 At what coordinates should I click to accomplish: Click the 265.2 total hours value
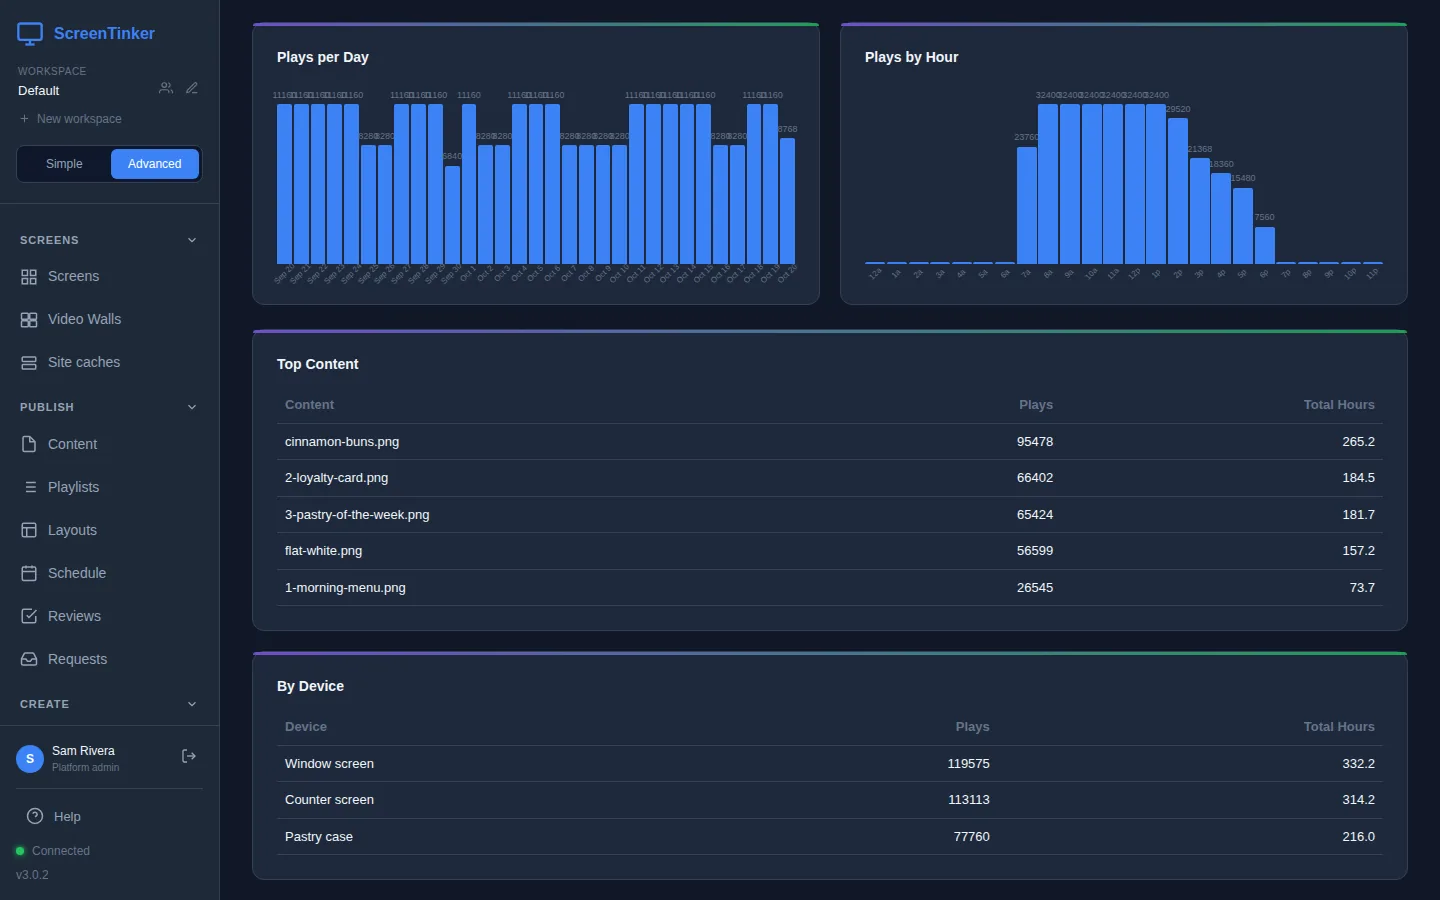pos(1358,442)
